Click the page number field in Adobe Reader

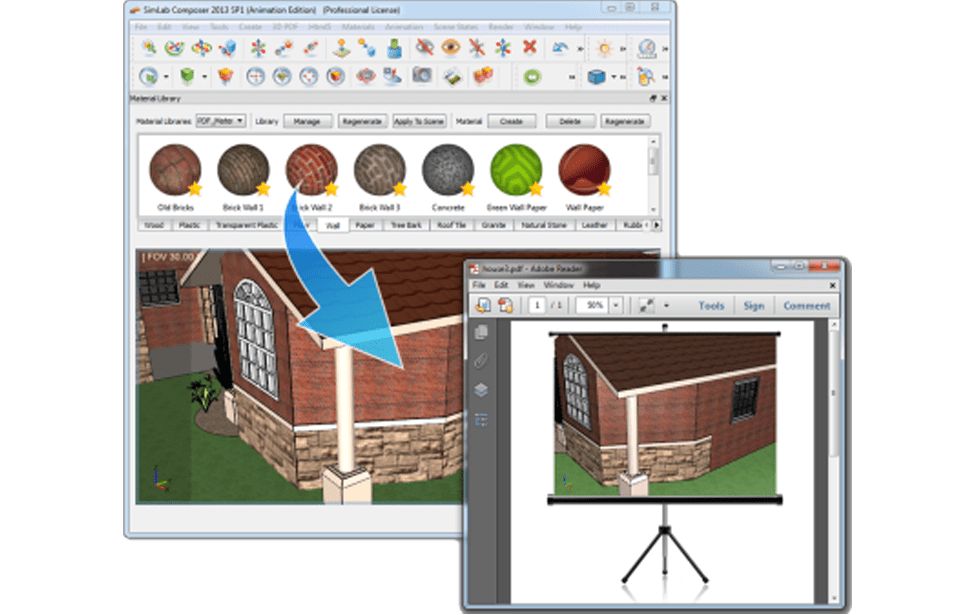click(537, 305)
